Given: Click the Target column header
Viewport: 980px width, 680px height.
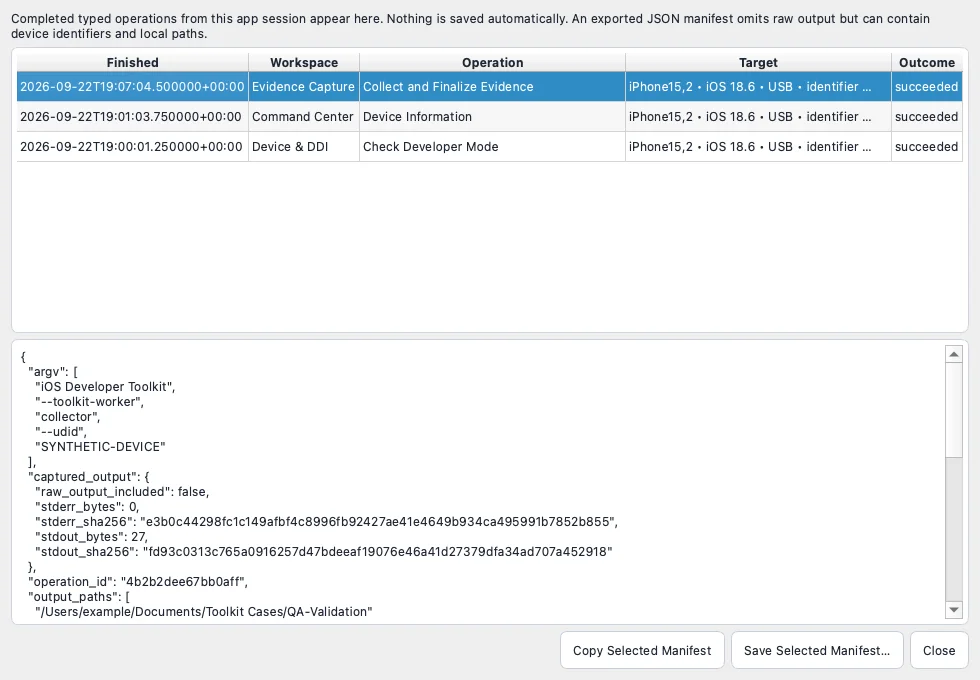Looking at the screenshot, I should coord(758,62).
